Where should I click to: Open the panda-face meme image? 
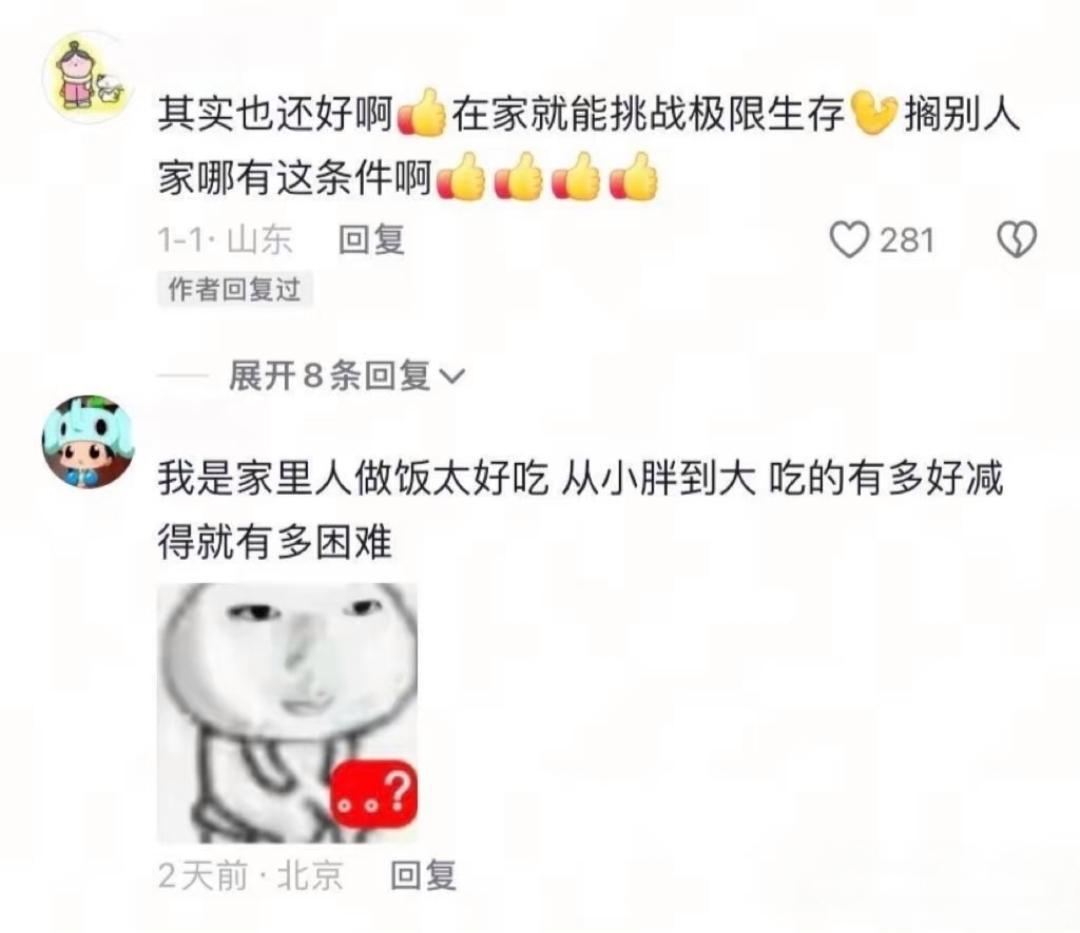(288, 713)
